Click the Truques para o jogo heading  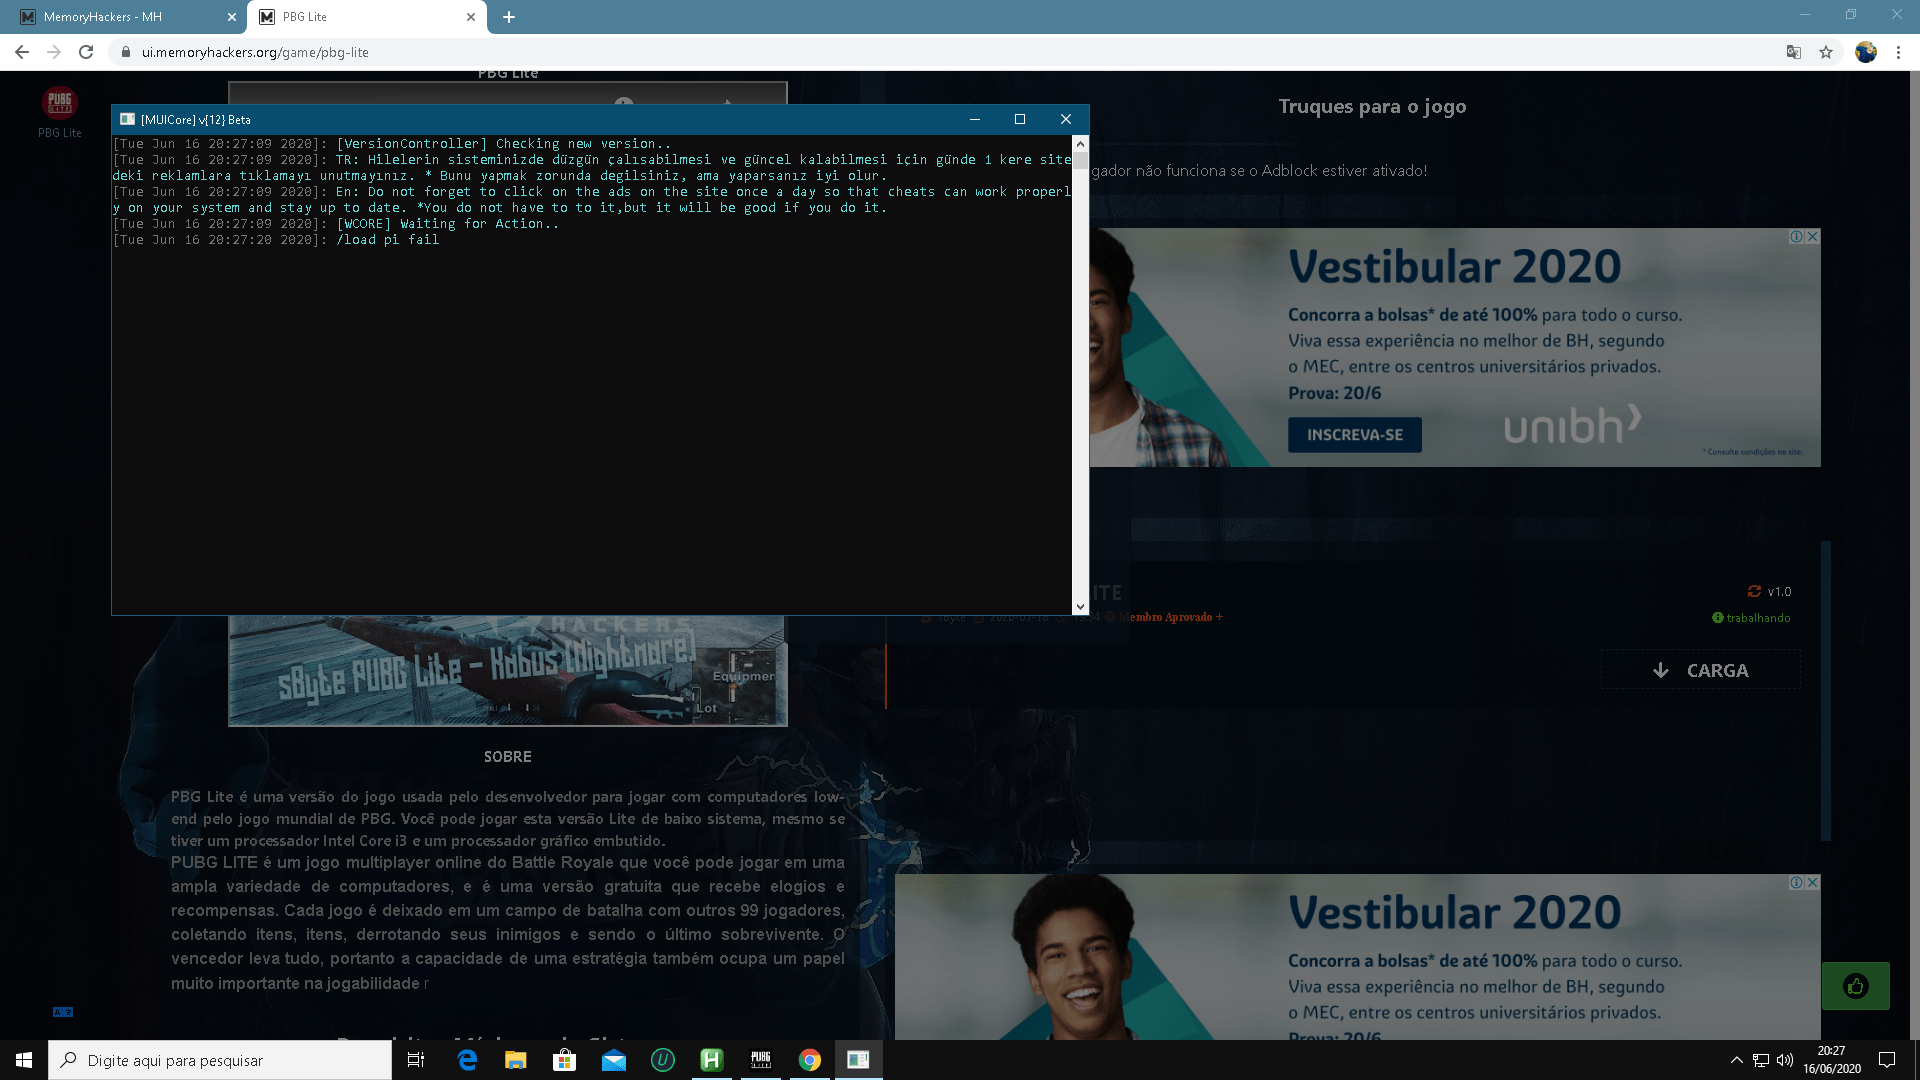(x=1372, y=106)
